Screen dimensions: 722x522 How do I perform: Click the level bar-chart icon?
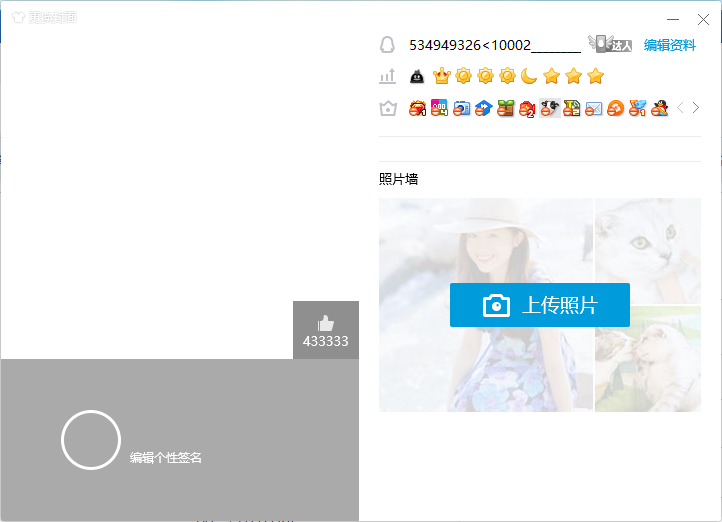[x=388, y=76]
